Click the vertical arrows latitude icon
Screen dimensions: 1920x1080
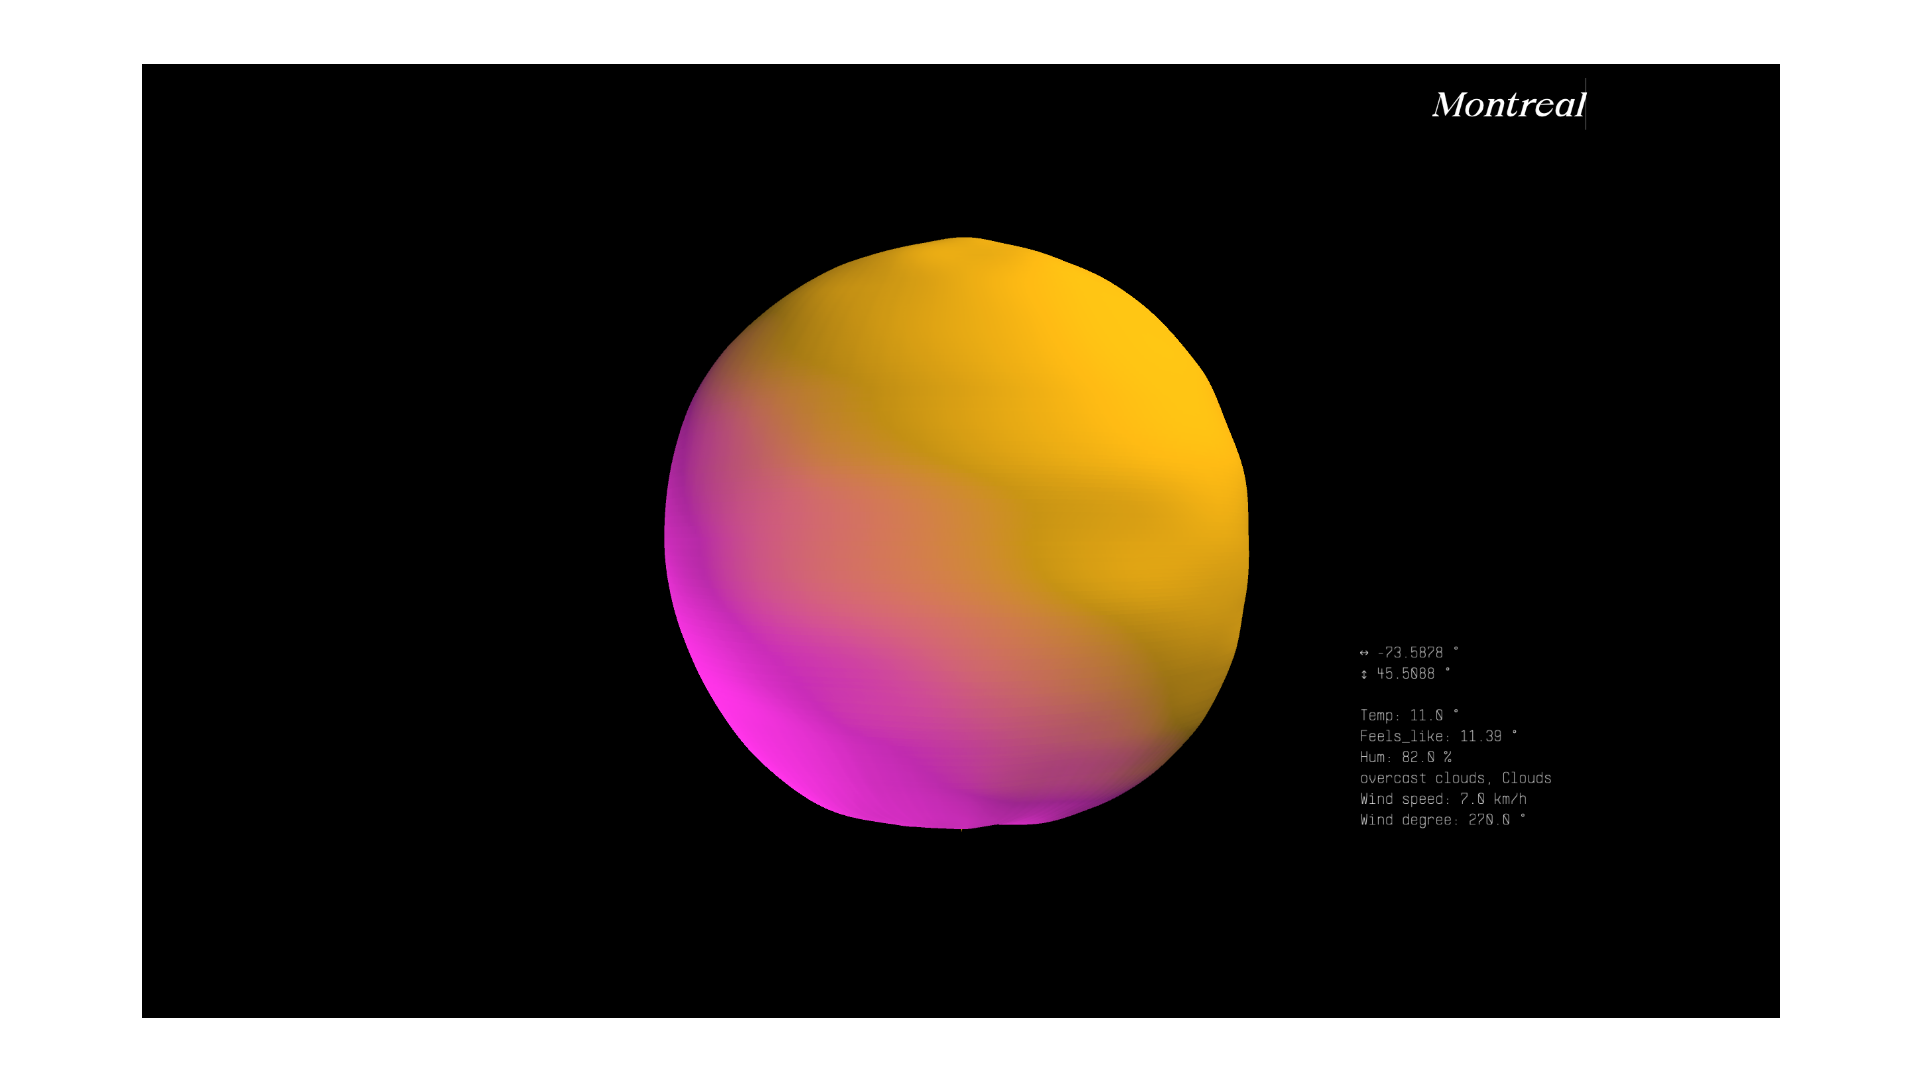click(1364, 674)
